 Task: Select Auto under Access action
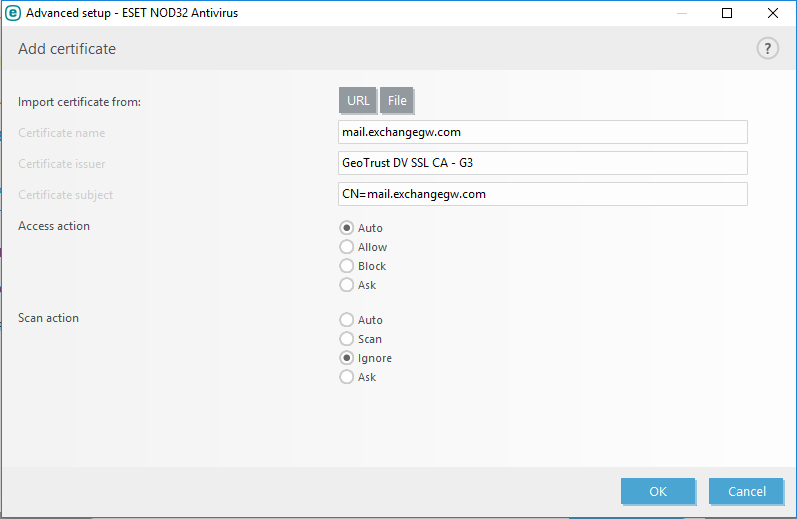tap(347, 228)
